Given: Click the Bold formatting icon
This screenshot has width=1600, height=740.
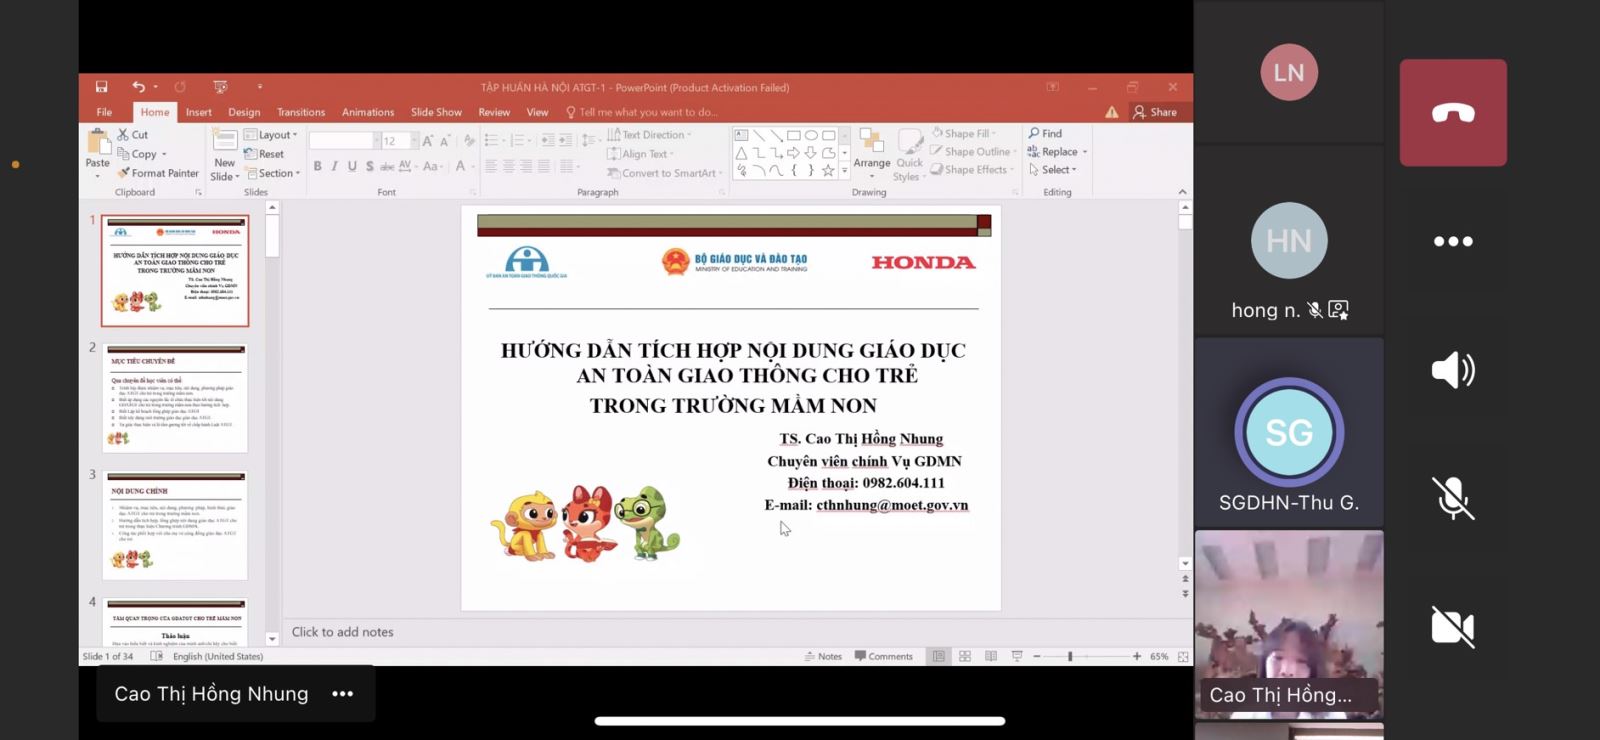Looking at the screenshot, I should point(317,166).
